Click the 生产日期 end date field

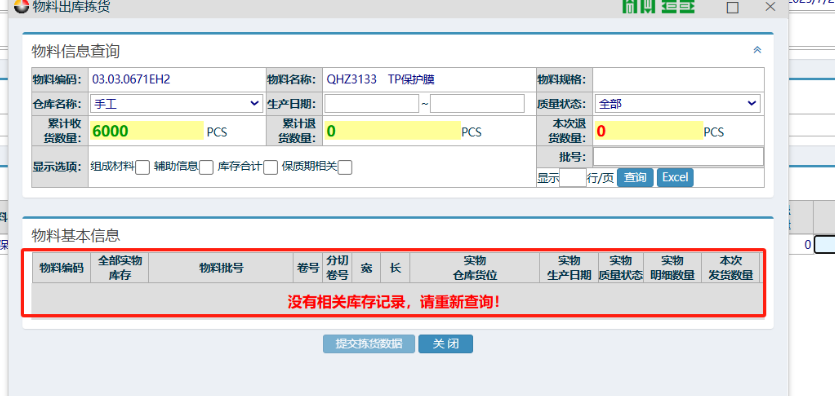(477, 104)
